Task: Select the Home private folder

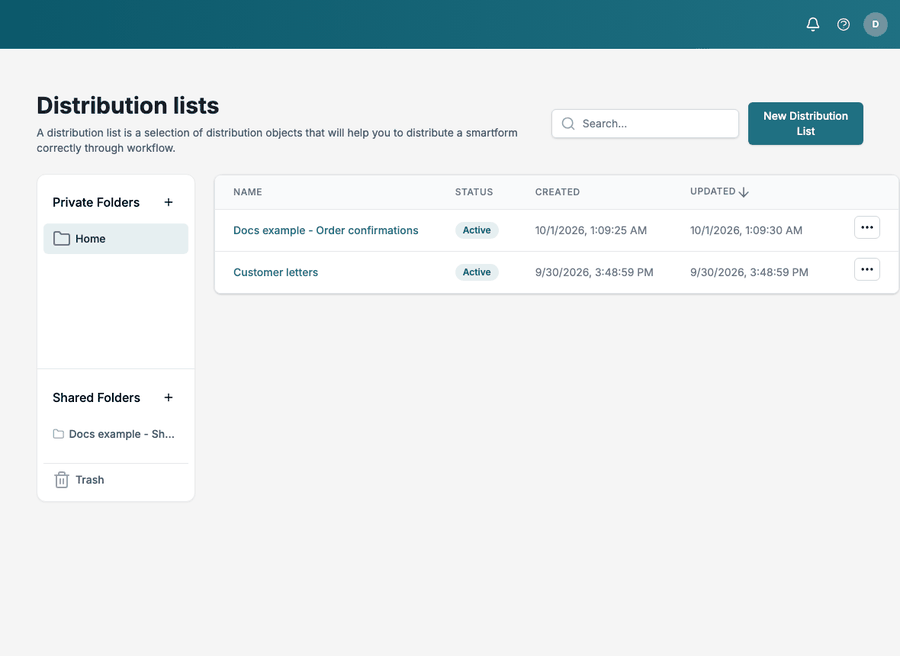Action: (x=116, y=238)
